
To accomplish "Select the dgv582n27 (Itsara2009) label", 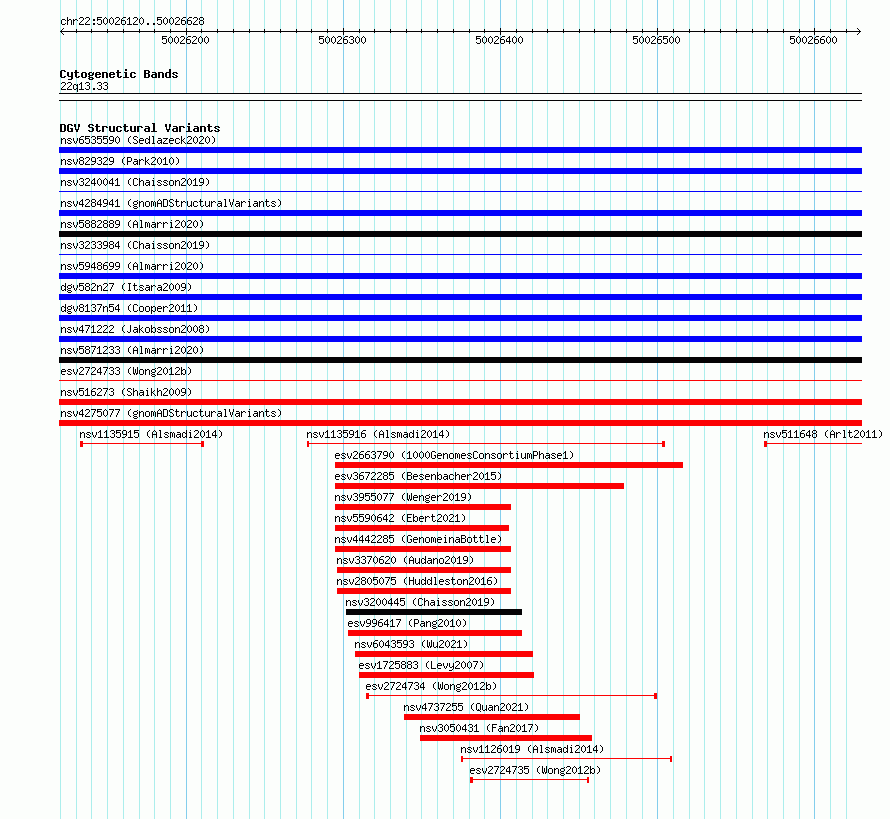I will point(126,287).
